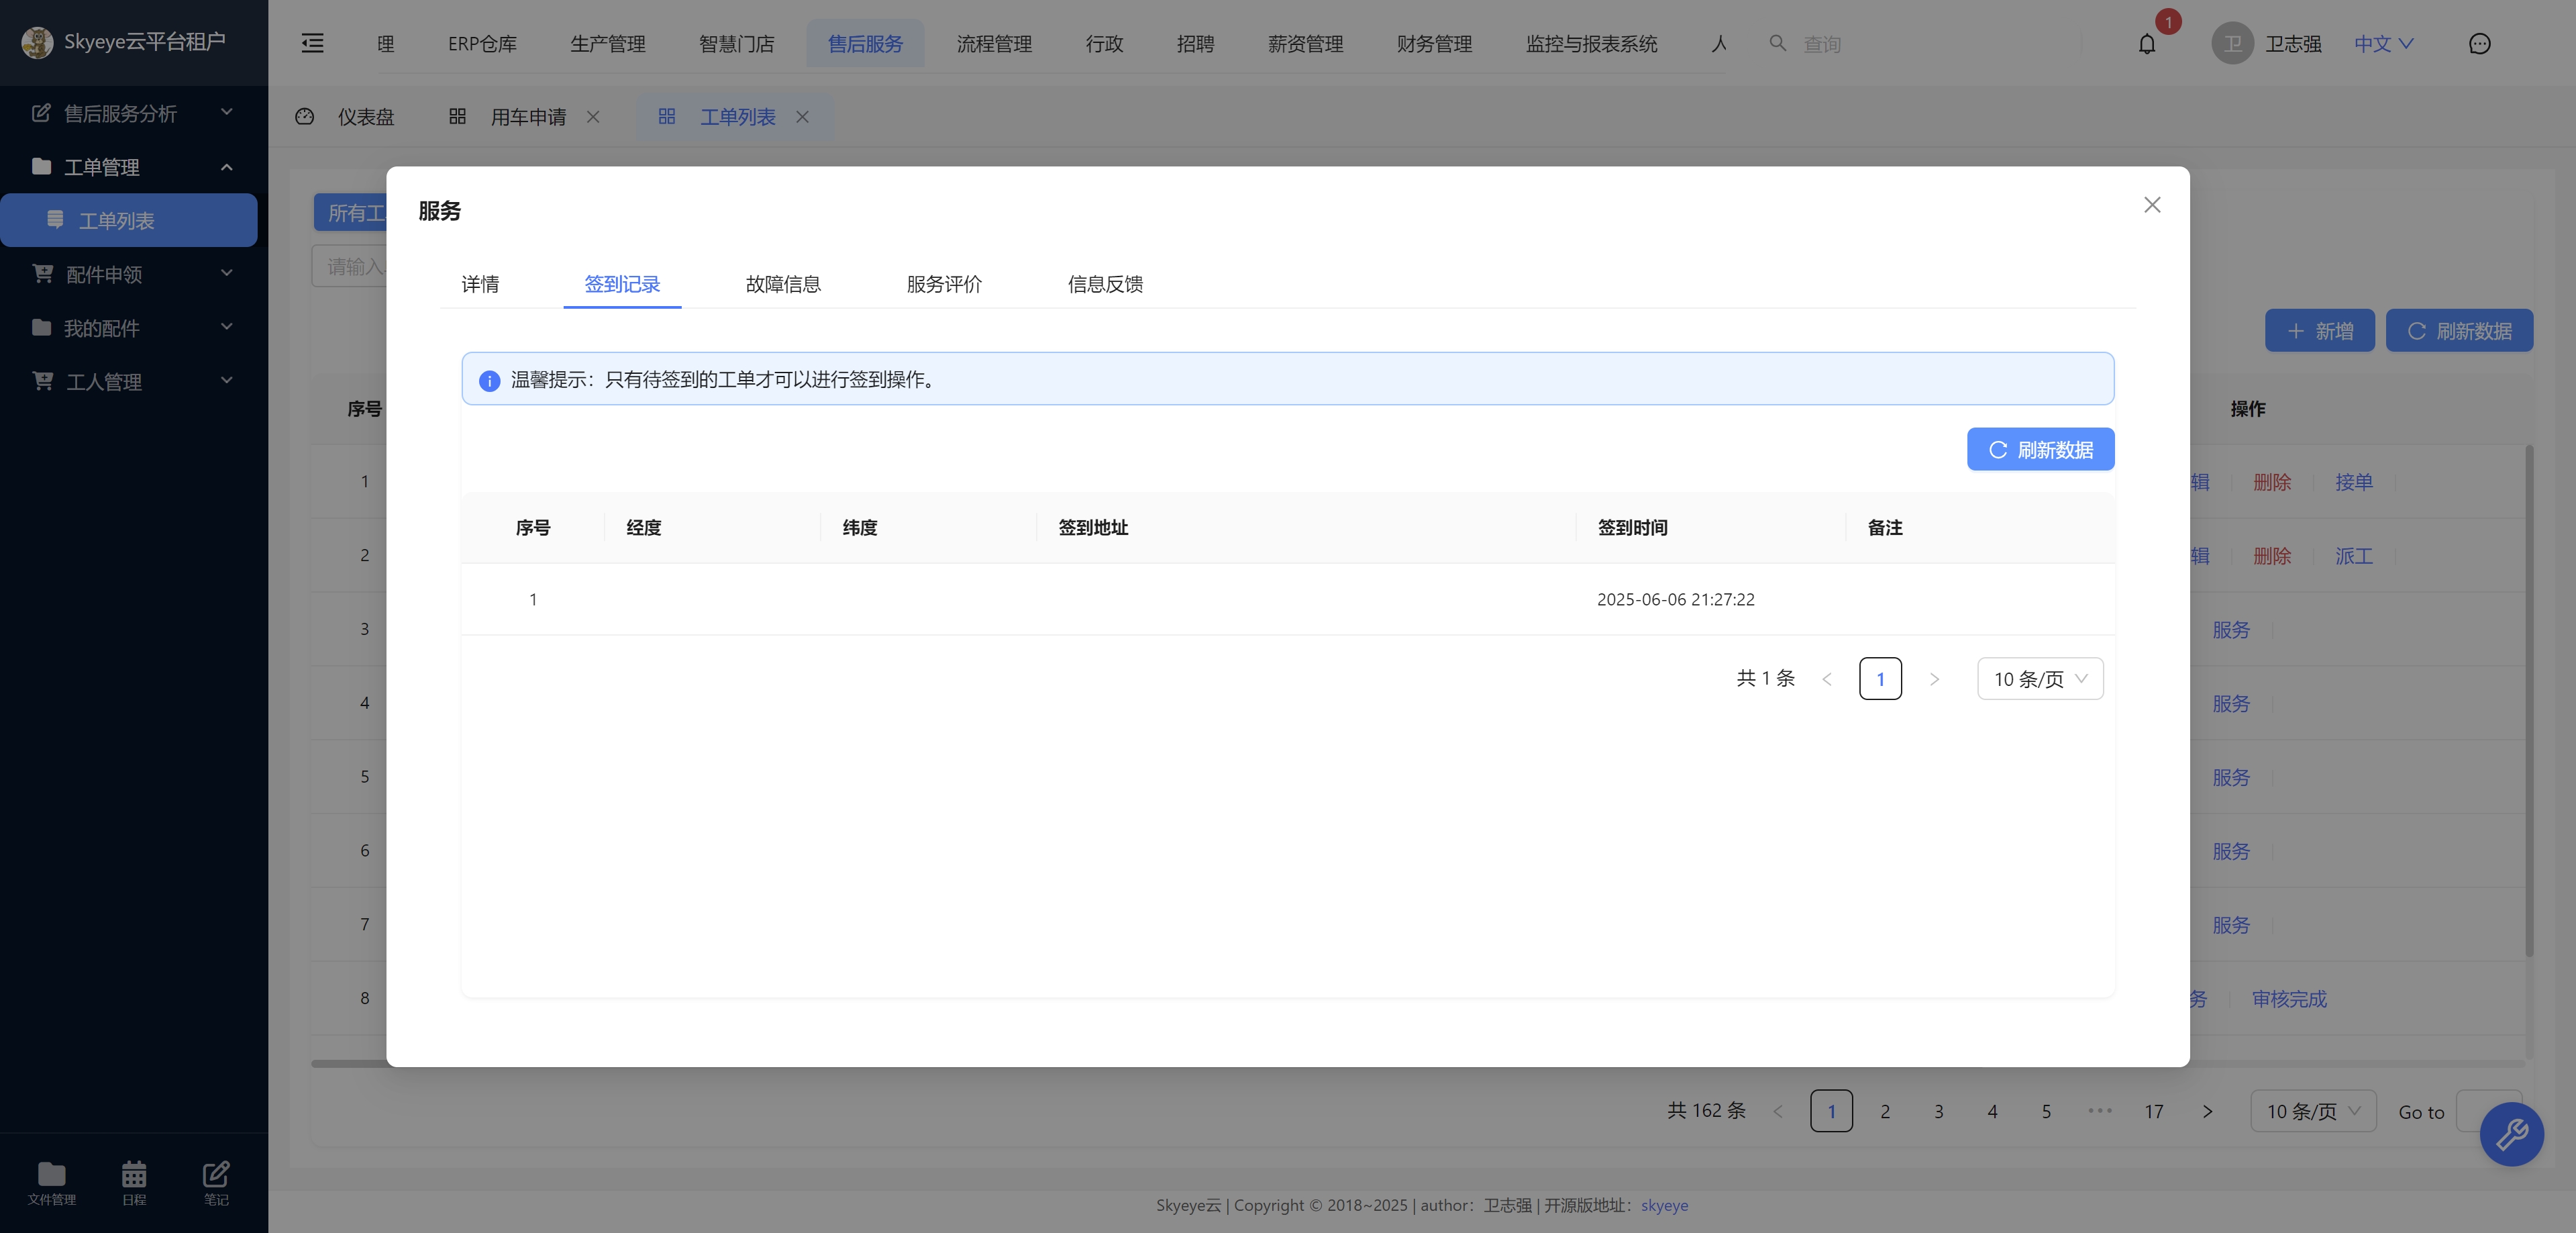This screenshot has height=1233, width=2576.
Task: Click background 刷新数据 button next to 新增
Action: (2459, 331)
